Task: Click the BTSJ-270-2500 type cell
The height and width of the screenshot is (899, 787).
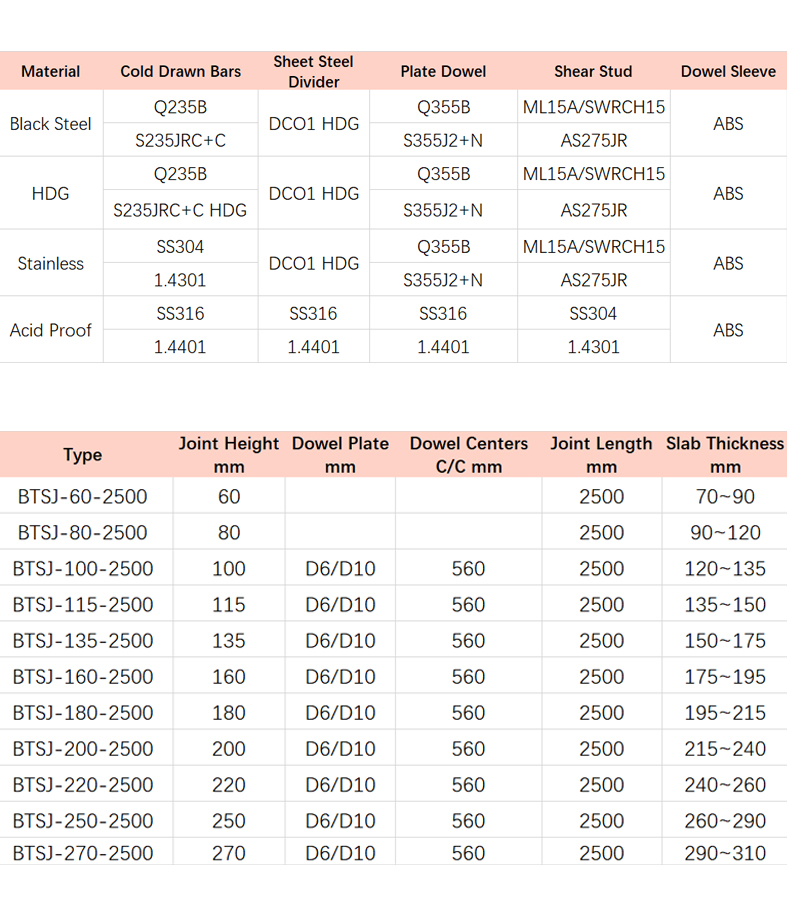Action: (x=83, y=853)
